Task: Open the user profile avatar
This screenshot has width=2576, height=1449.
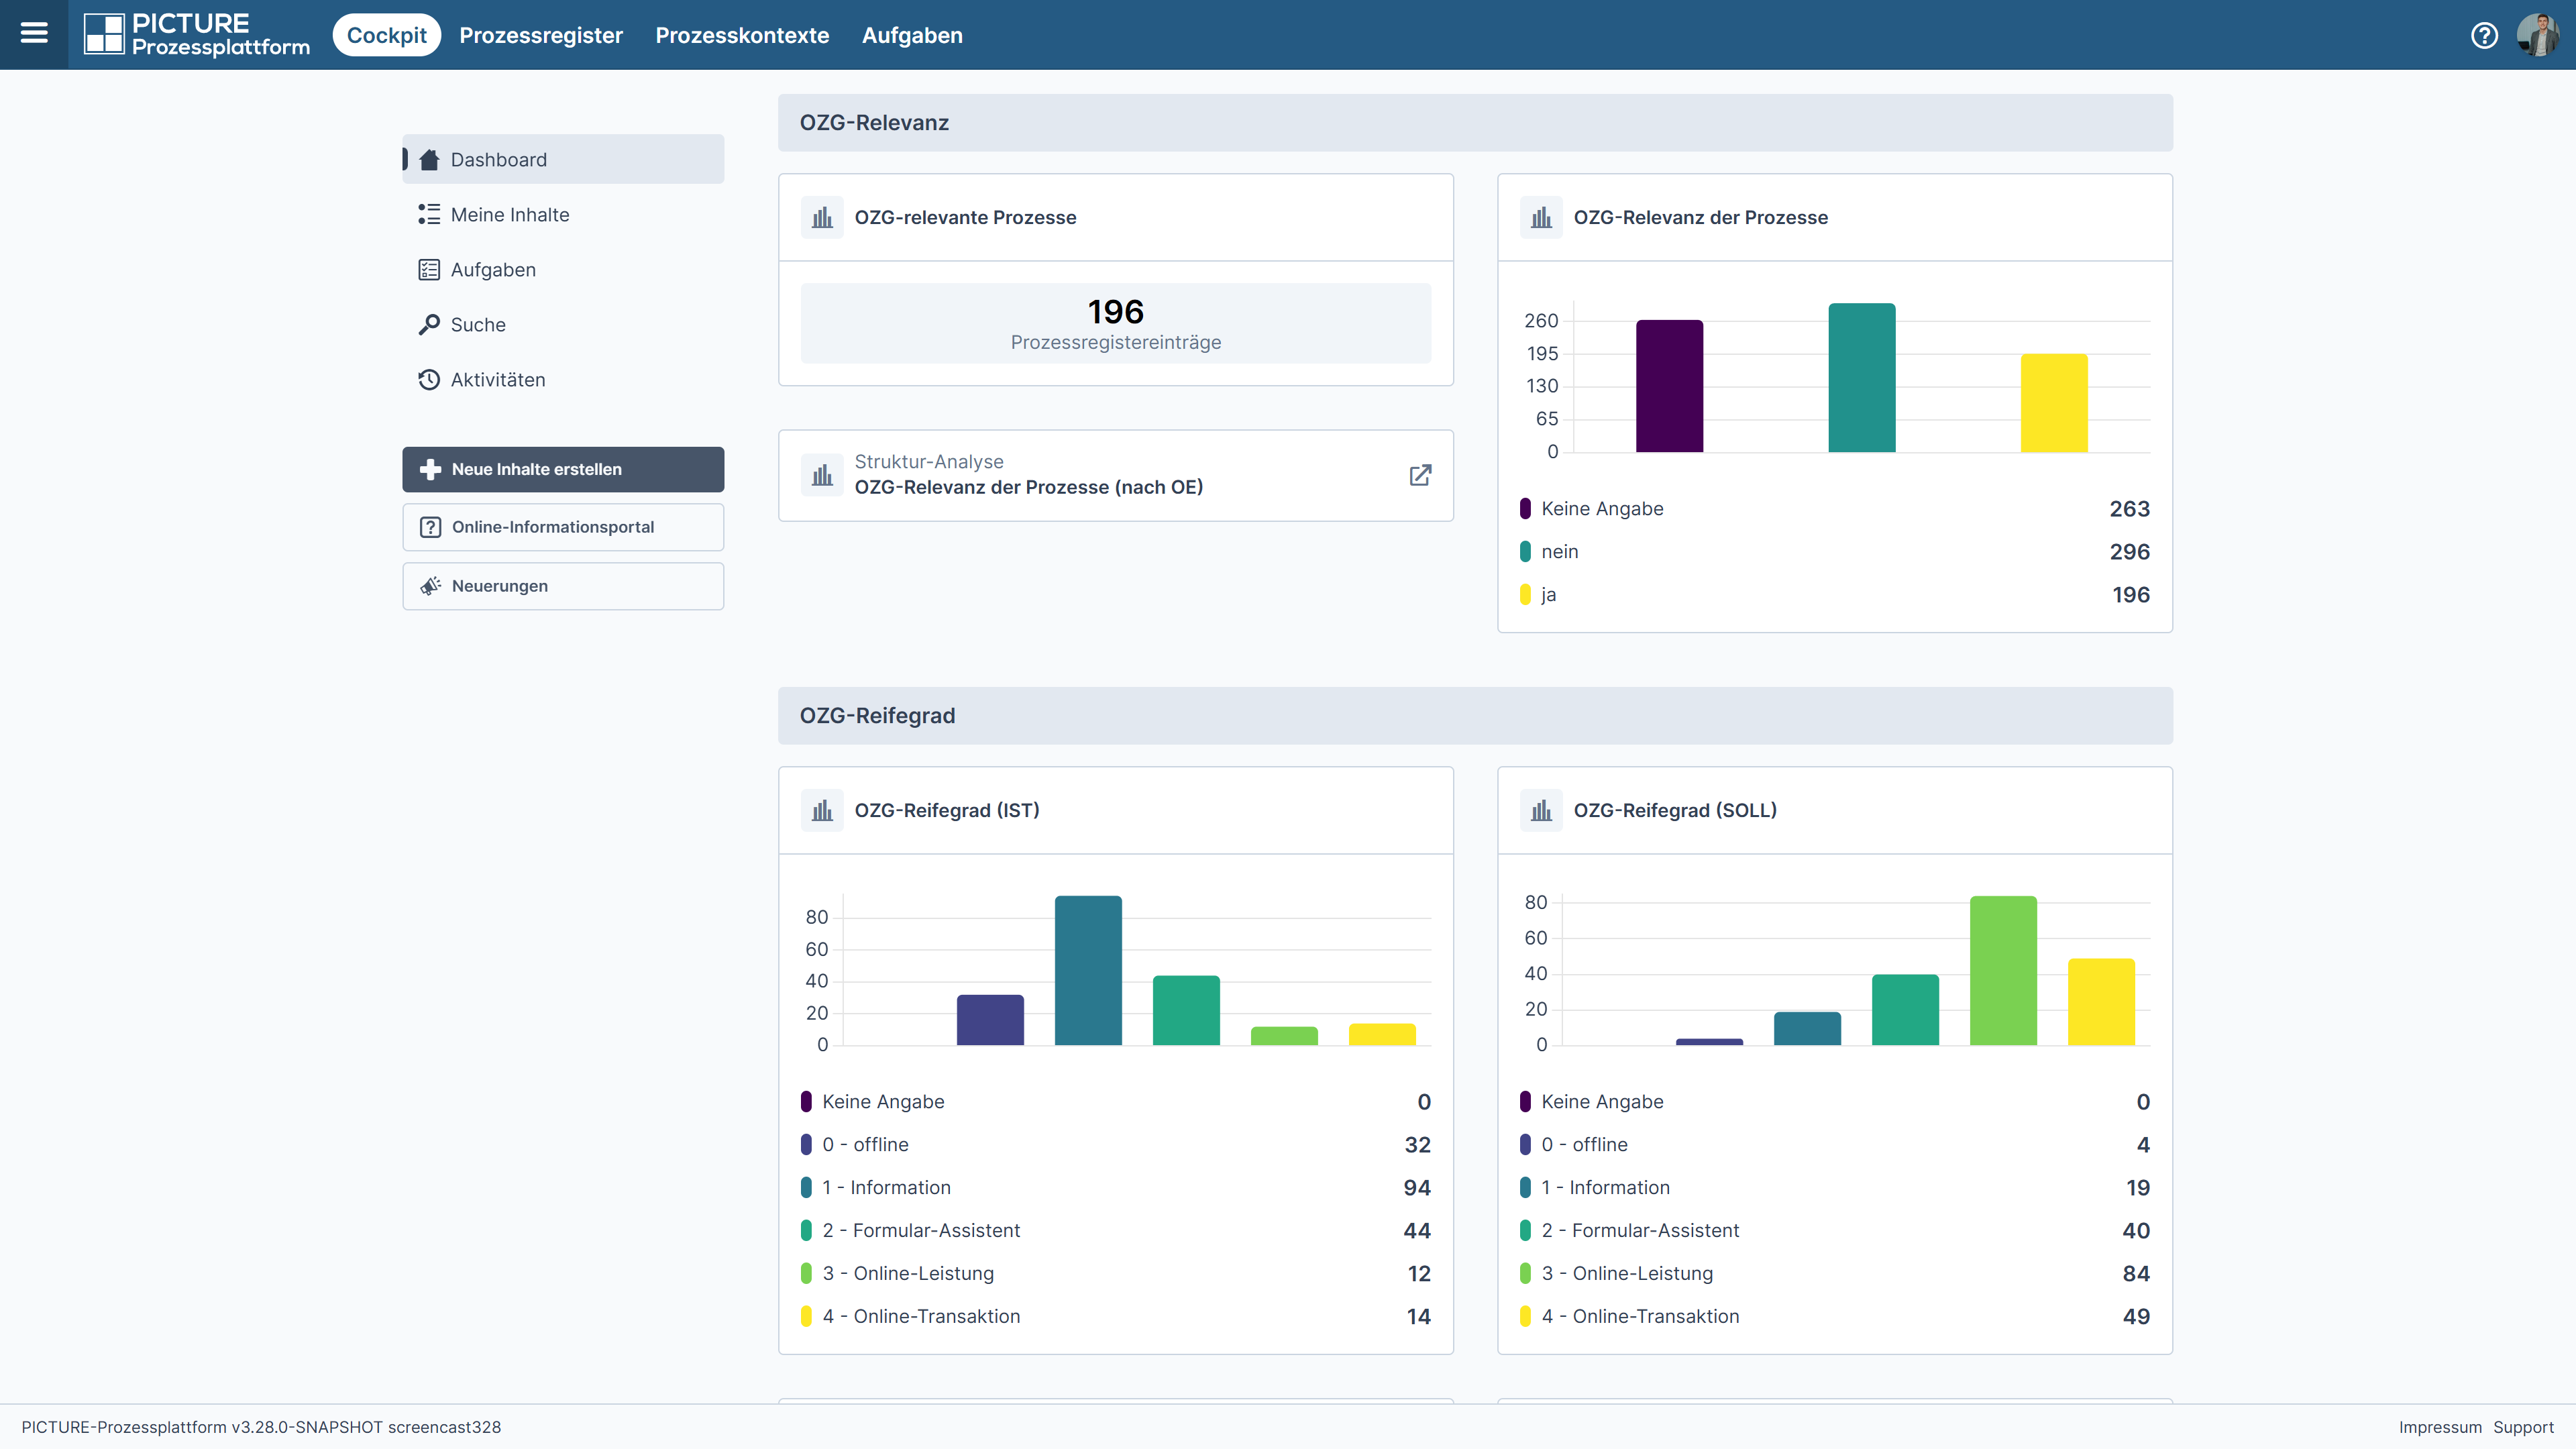Action: tap(2538, 35)
